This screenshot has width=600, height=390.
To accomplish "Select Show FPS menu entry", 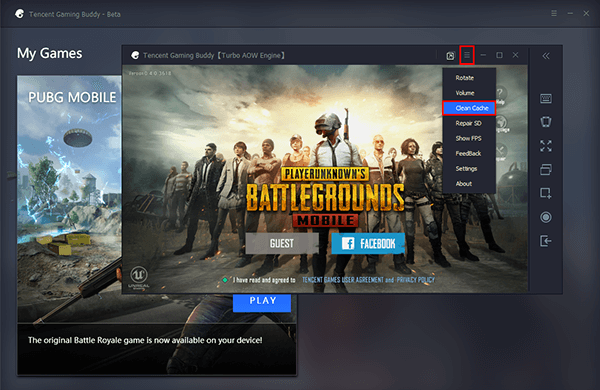I will 469,138.
